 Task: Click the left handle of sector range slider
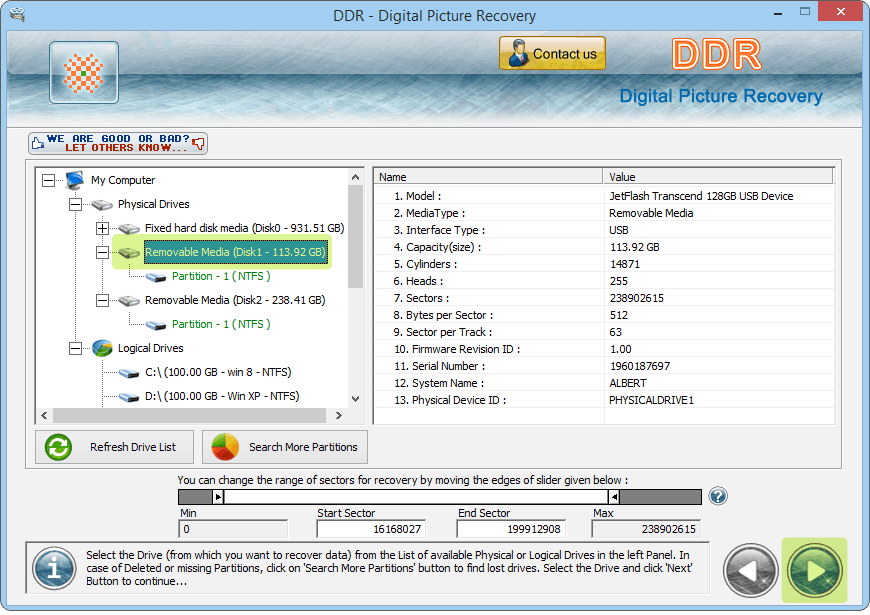pos(218,496)
